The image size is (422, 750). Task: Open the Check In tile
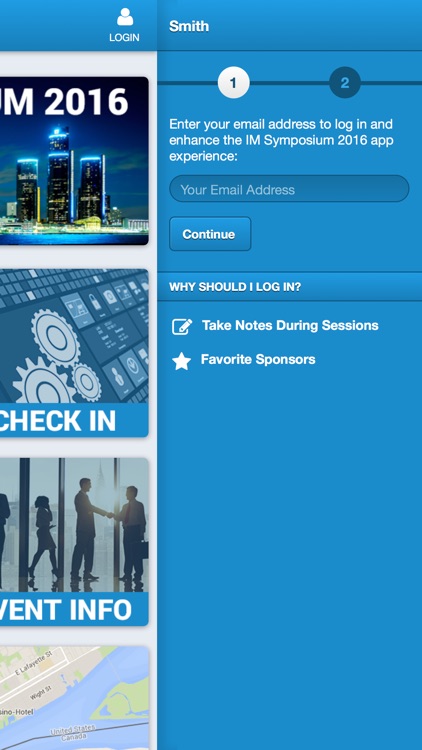click(x=74, y=353)
